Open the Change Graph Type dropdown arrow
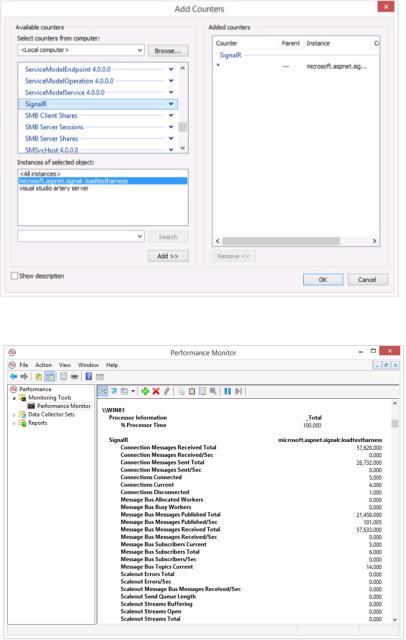Image resolution: width=406 pixels, height=640 pixels. coord(133,391)
